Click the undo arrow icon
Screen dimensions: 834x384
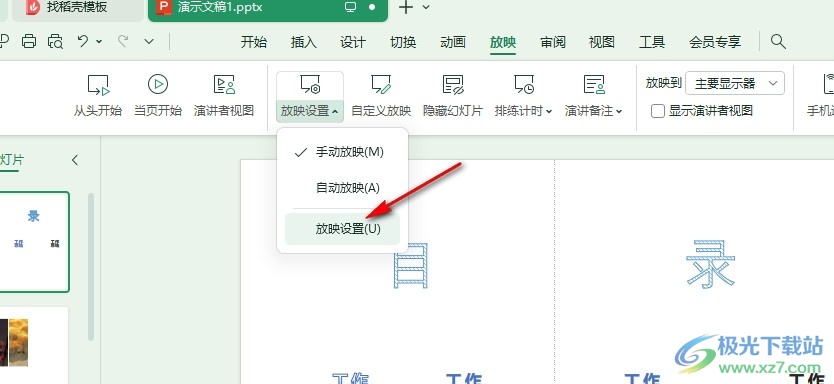pos(83,41)
